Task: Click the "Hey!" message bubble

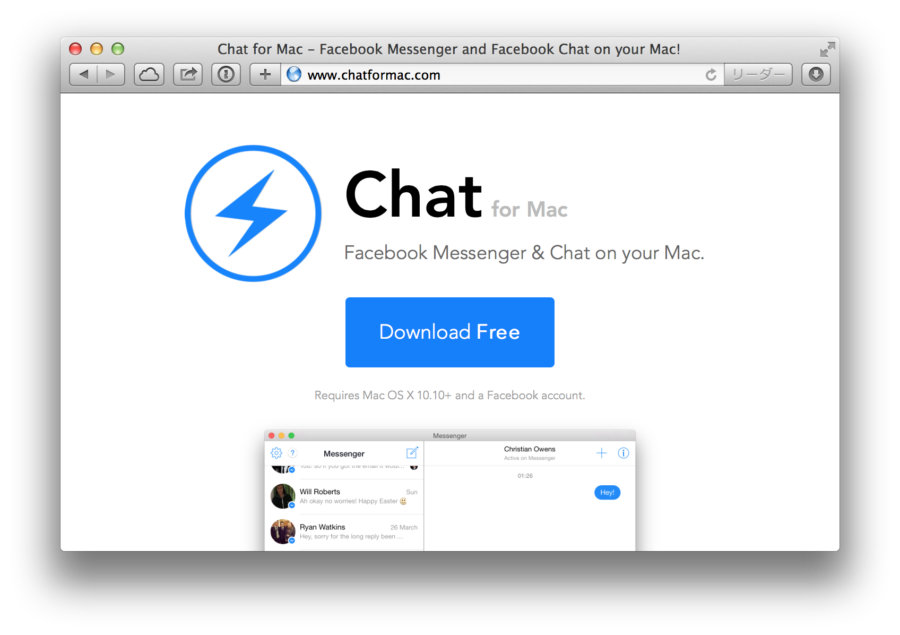Action: (x=607, y=492)
